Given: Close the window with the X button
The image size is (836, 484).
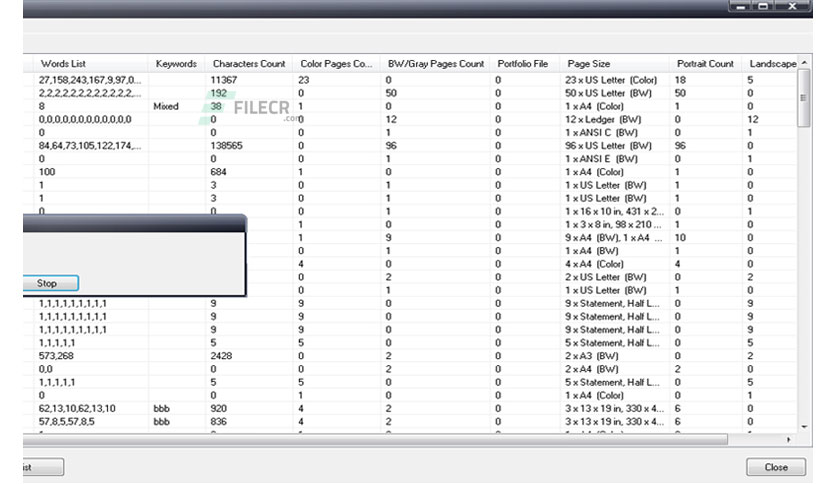Looking at the screenshot, I should point(792,6).
